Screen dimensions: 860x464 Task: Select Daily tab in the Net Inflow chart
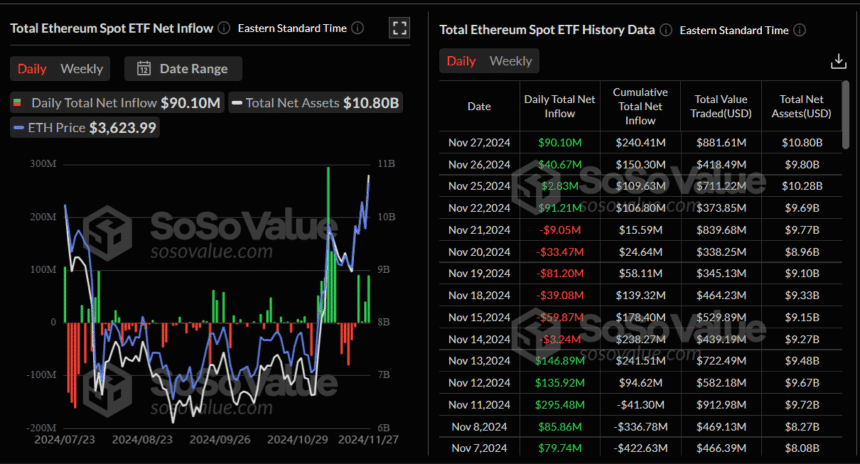(32, 69)
